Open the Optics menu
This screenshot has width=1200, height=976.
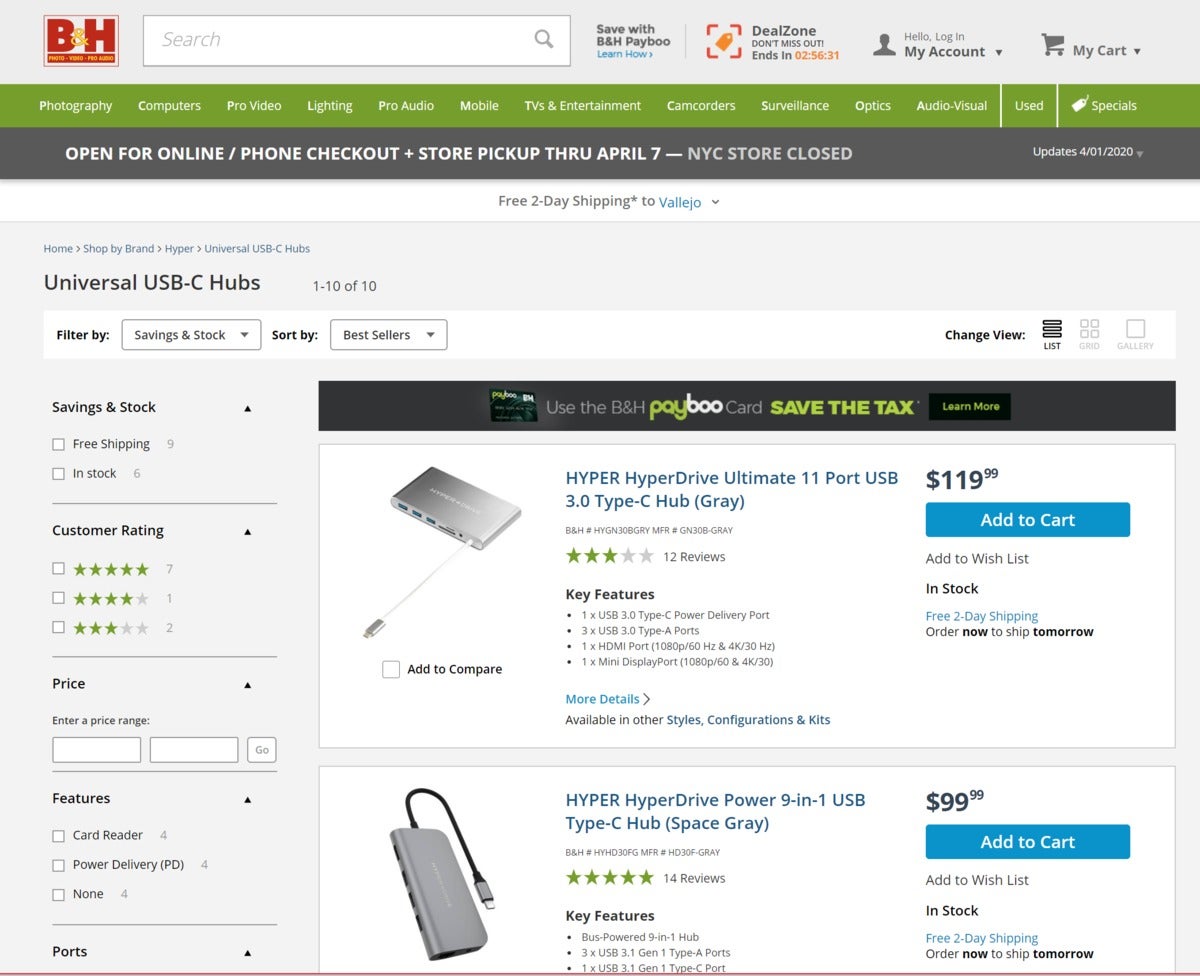(x=873, y=105)
